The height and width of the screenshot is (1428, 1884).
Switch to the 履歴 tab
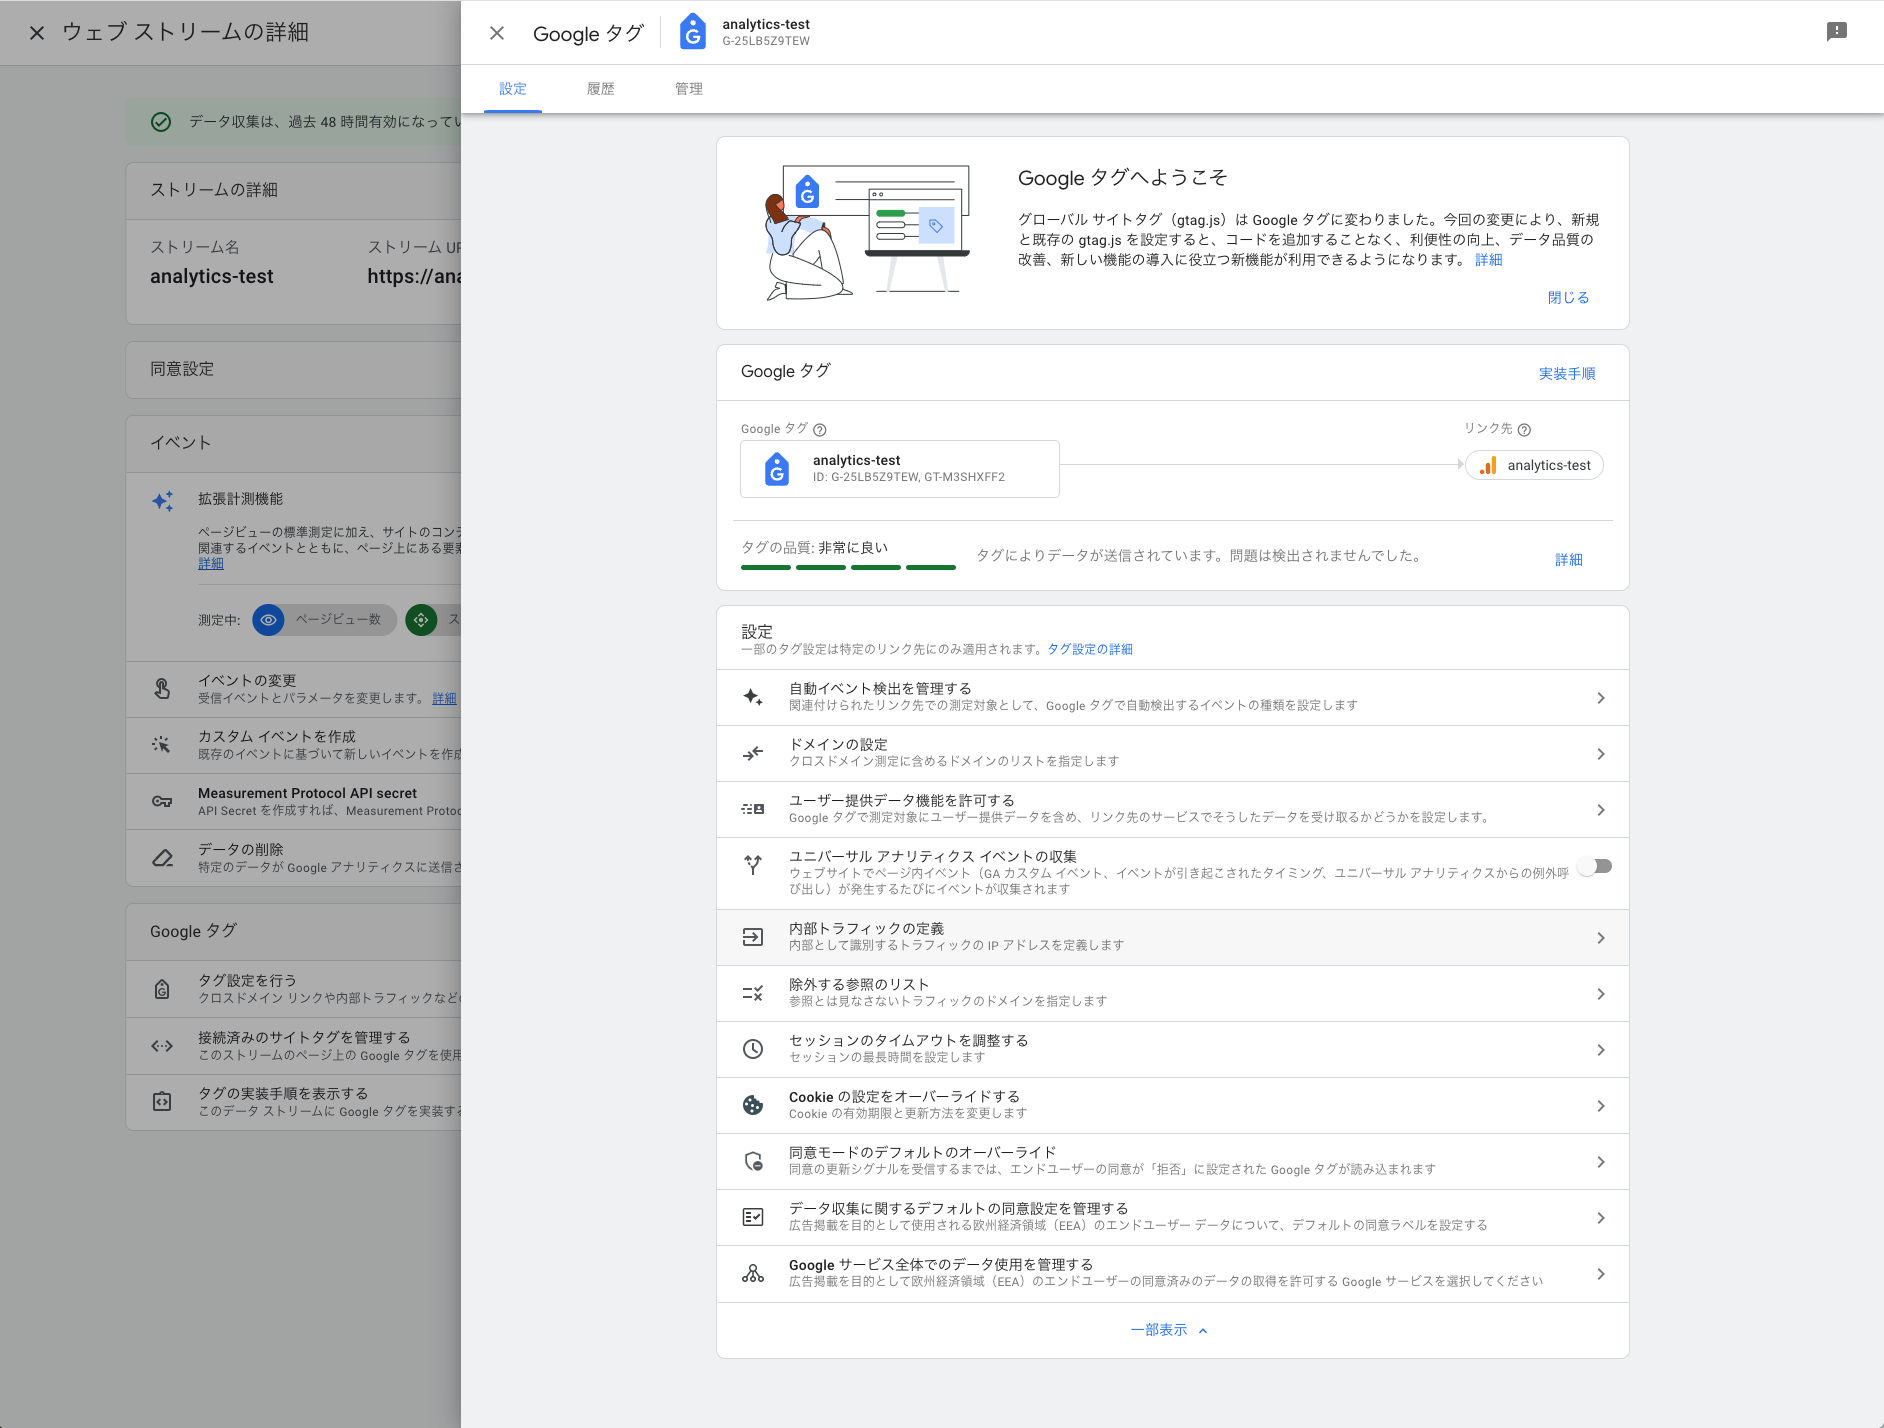(600, 89)
